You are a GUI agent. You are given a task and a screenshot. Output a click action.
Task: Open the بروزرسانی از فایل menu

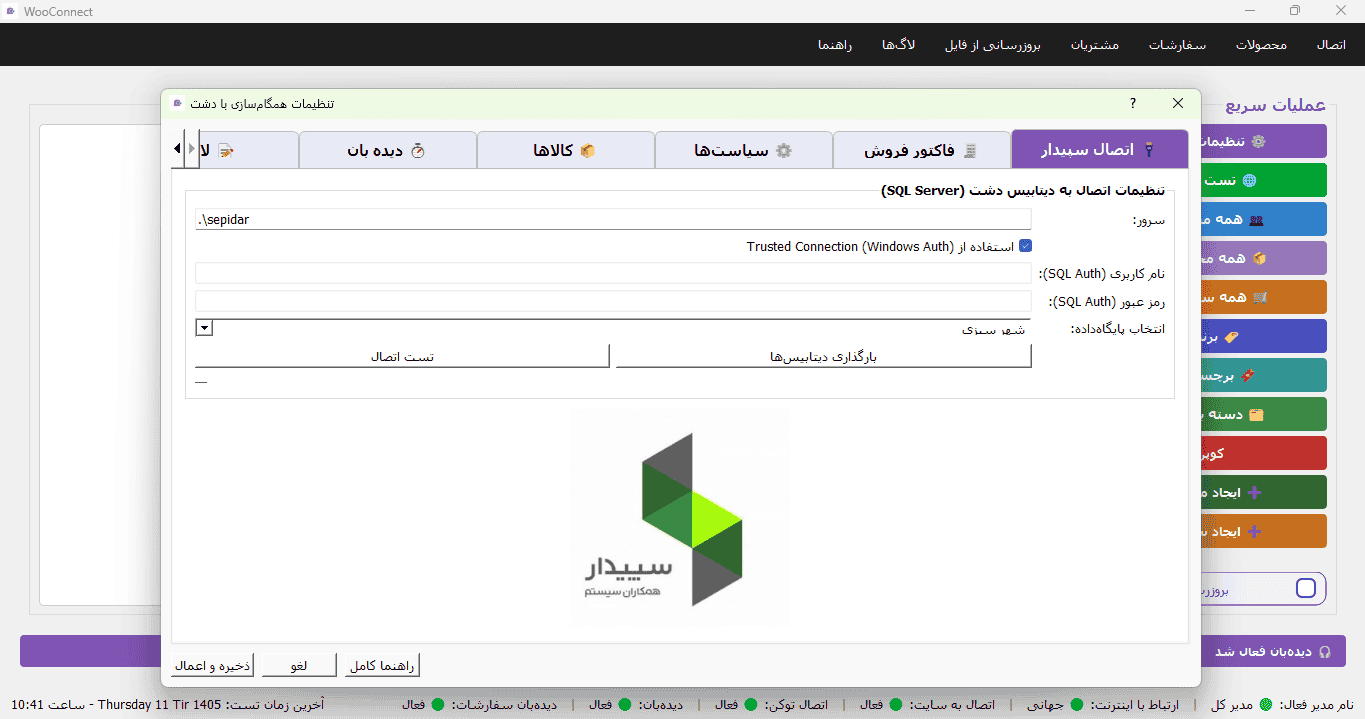tap(993, 45)
